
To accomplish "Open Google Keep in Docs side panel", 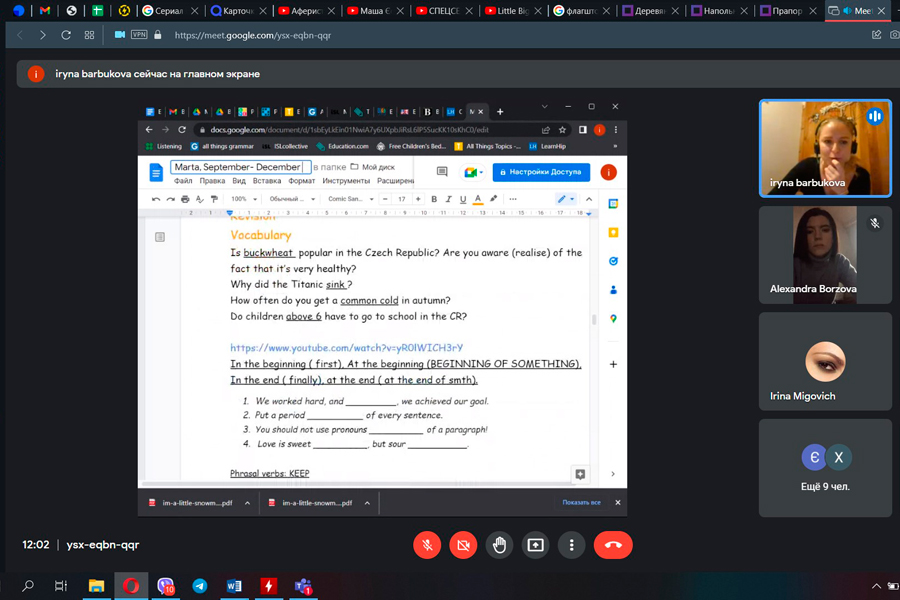I will [x=613, y=233].
